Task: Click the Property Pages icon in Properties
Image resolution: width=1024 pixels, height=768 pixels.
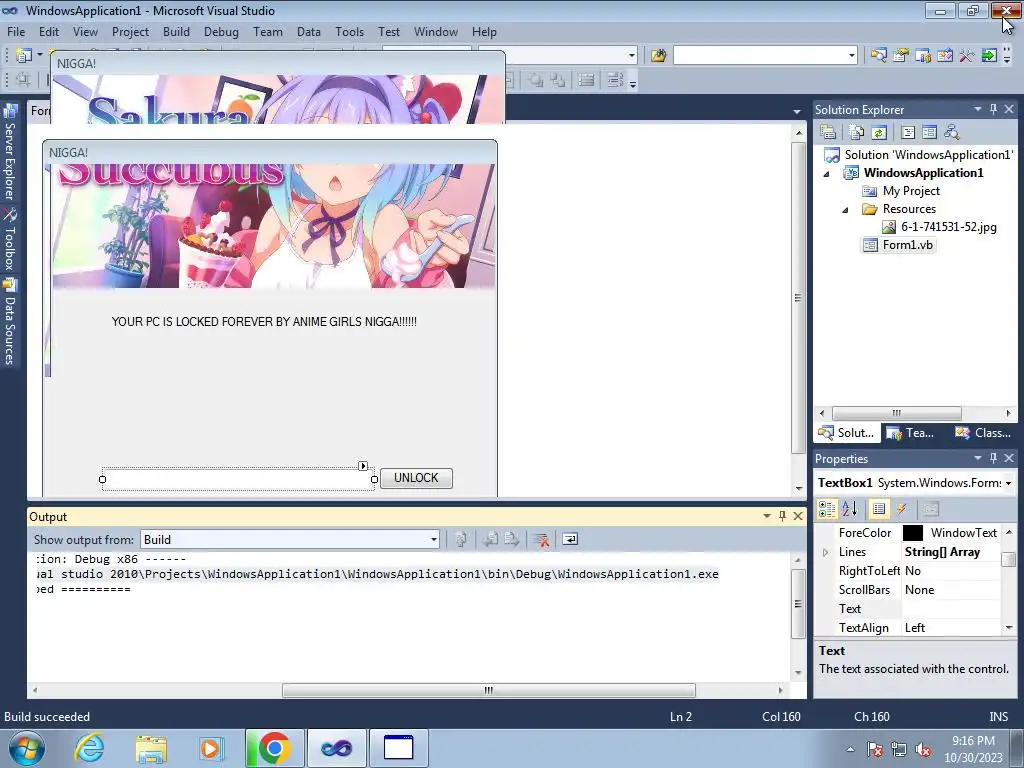Action: [931, 509]
